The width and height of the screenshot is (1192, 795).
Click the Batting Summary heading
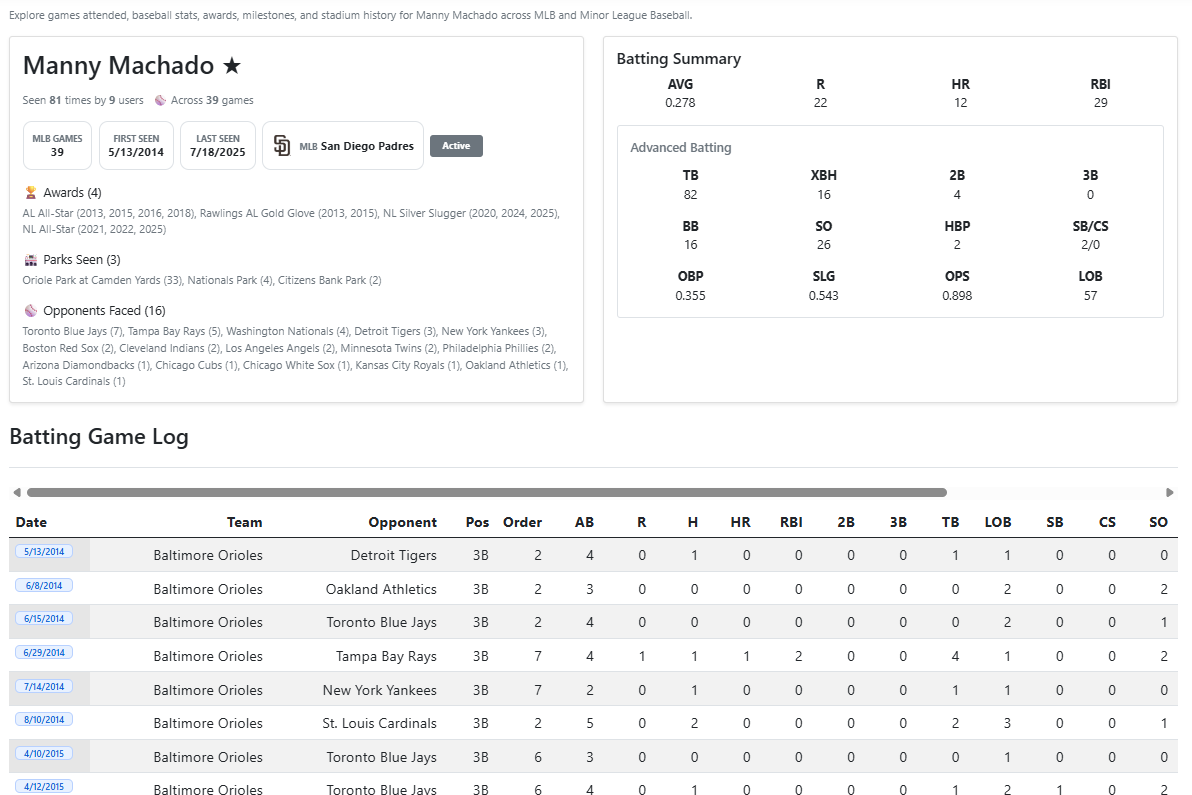[x=678, y=59]
